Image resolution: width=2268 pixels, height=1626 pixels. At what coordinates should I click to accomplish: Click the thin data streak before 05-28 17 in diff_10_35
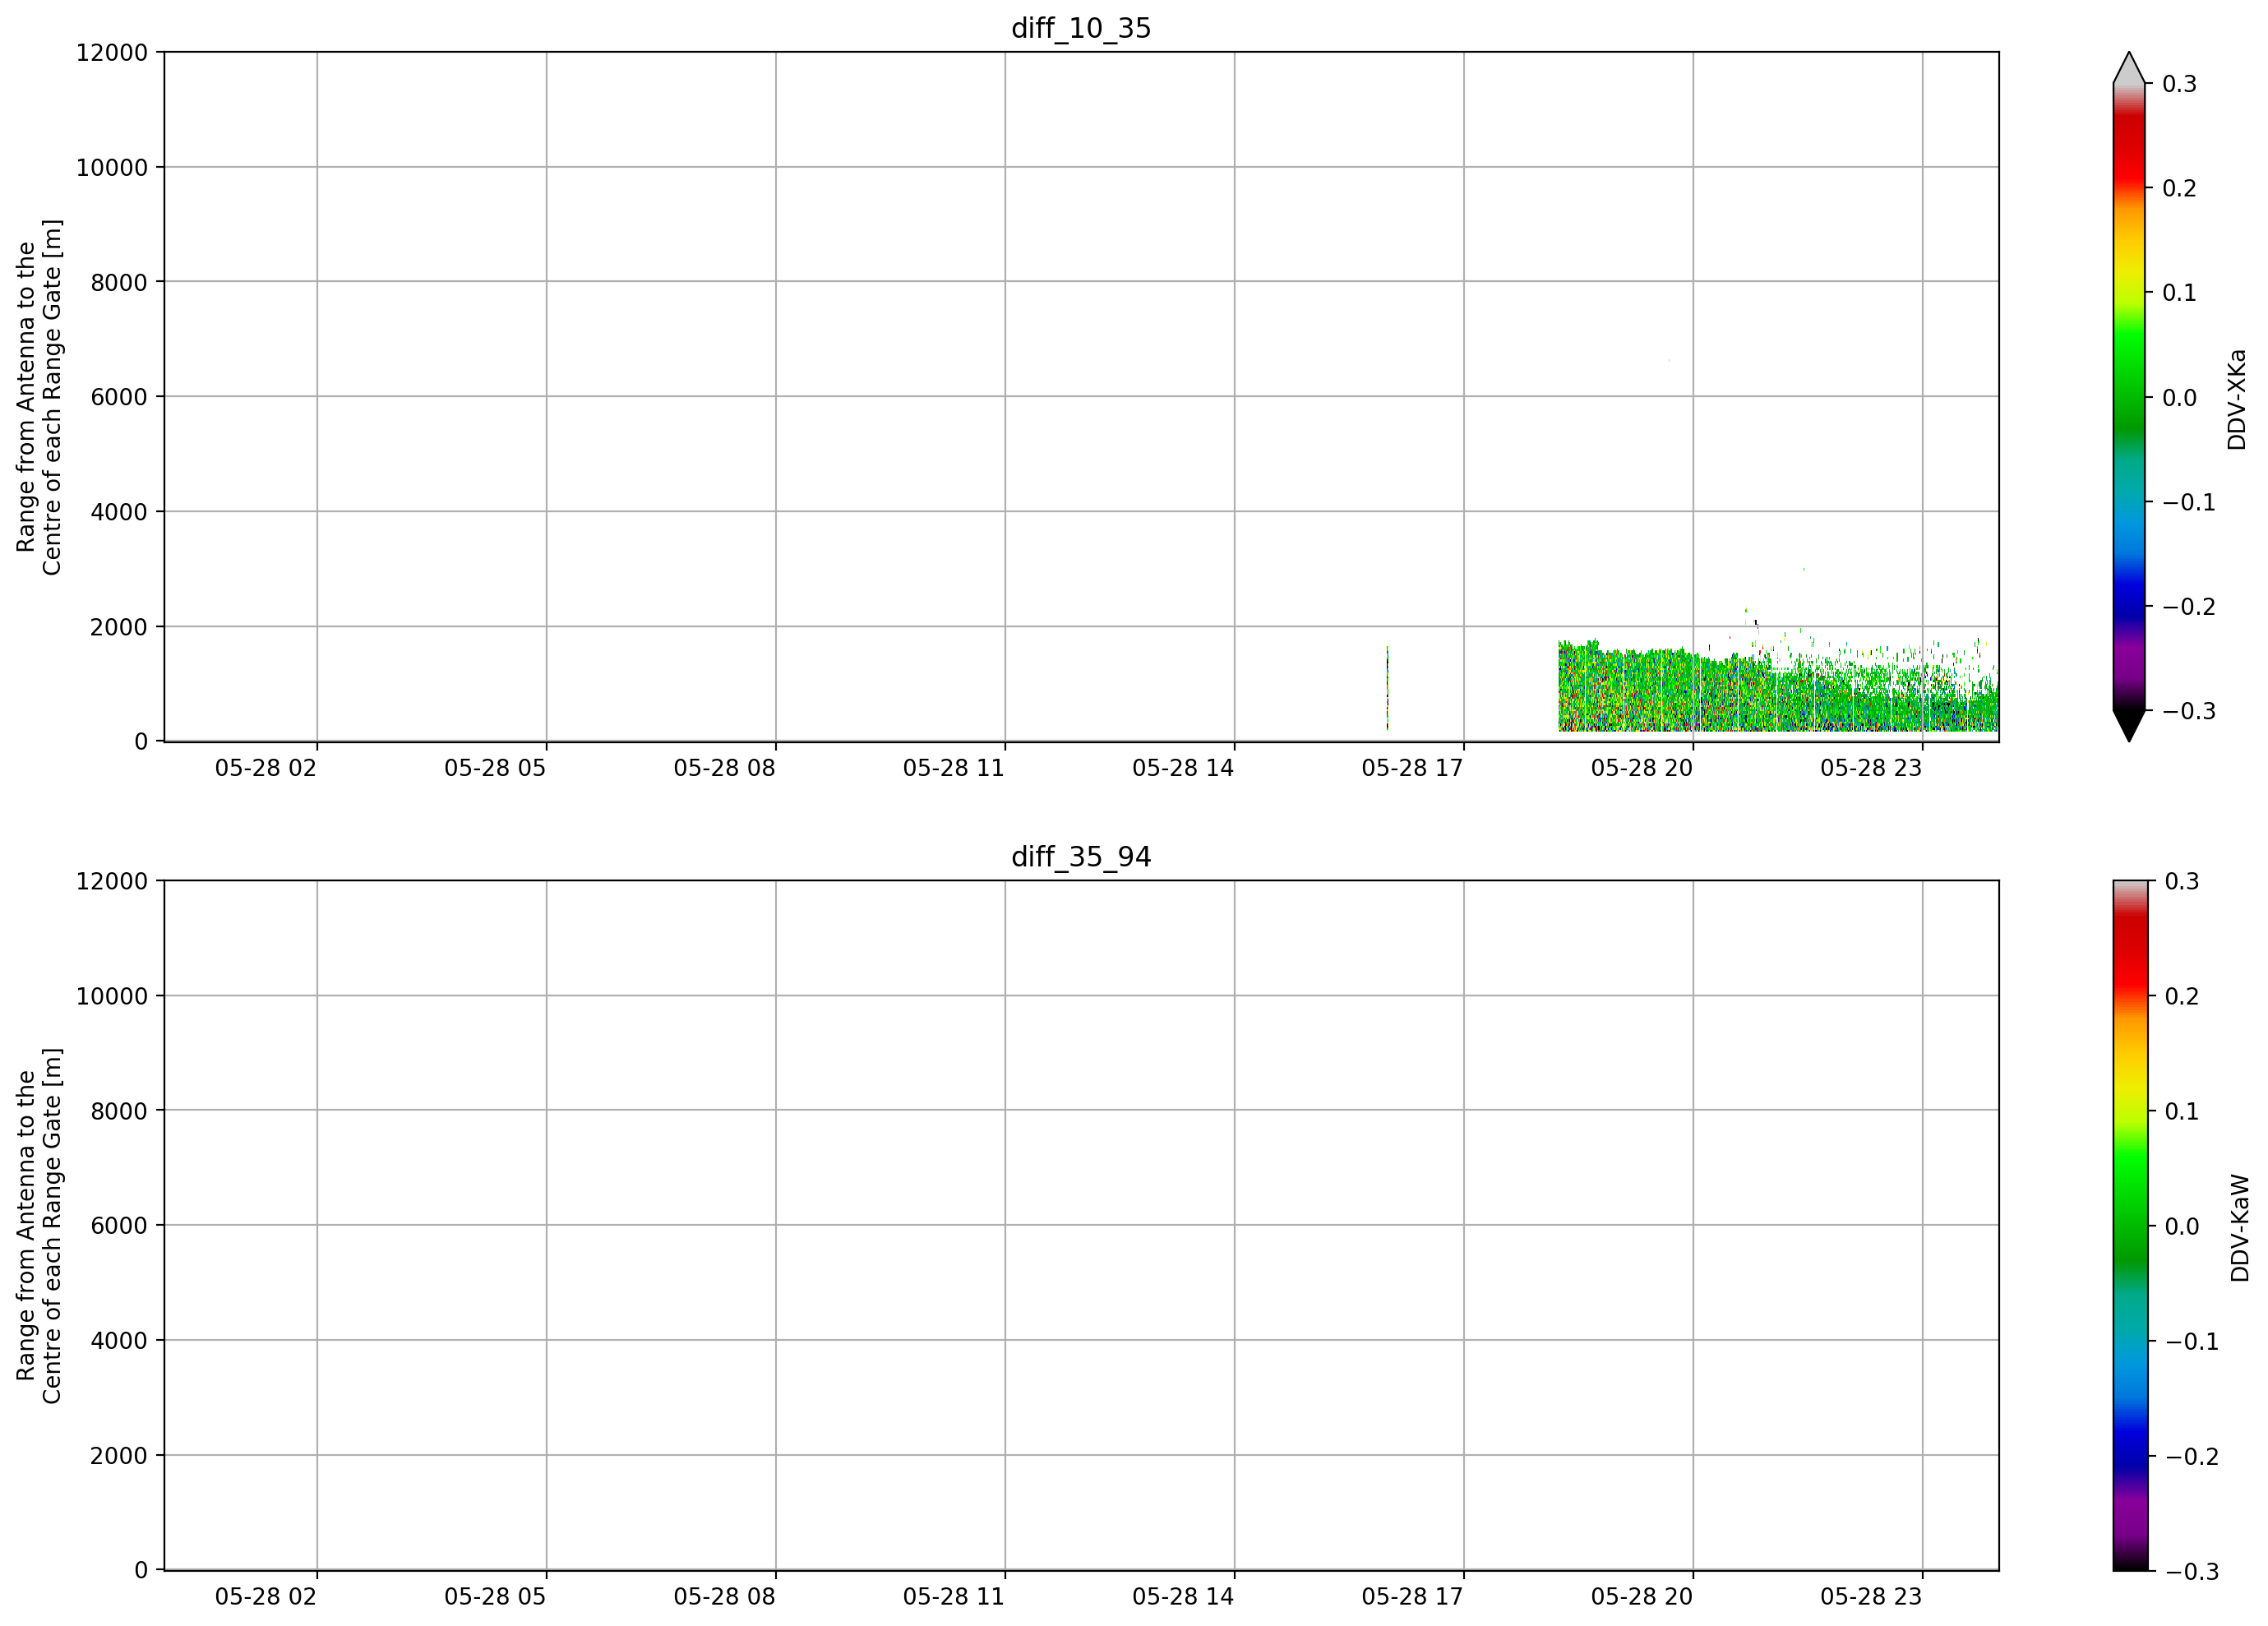(1387, 688)
